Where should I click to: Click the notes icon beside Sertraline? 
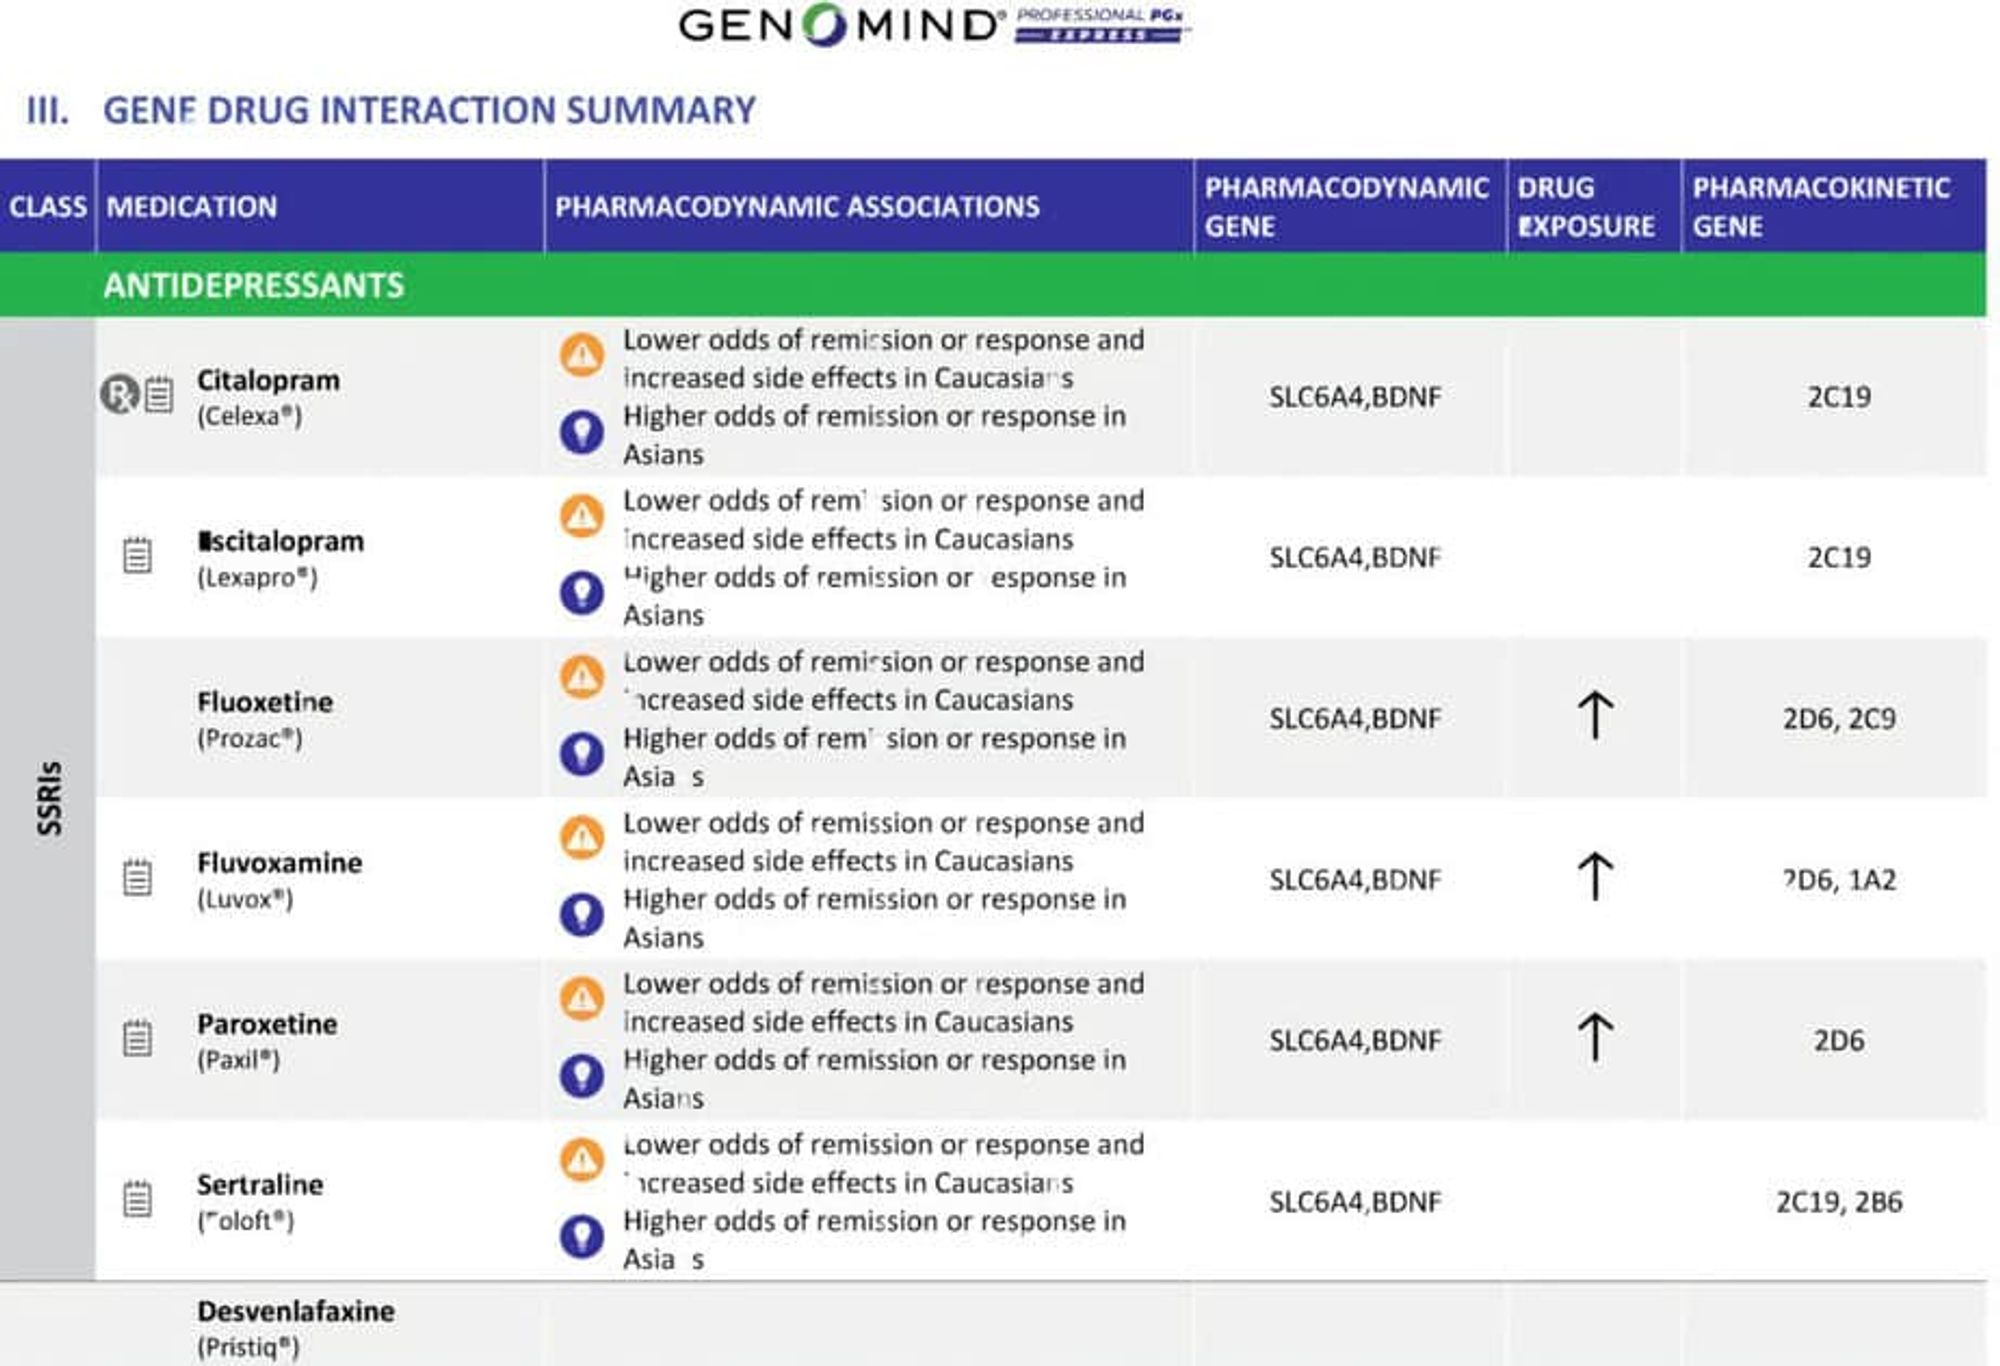coord(137,1199)
